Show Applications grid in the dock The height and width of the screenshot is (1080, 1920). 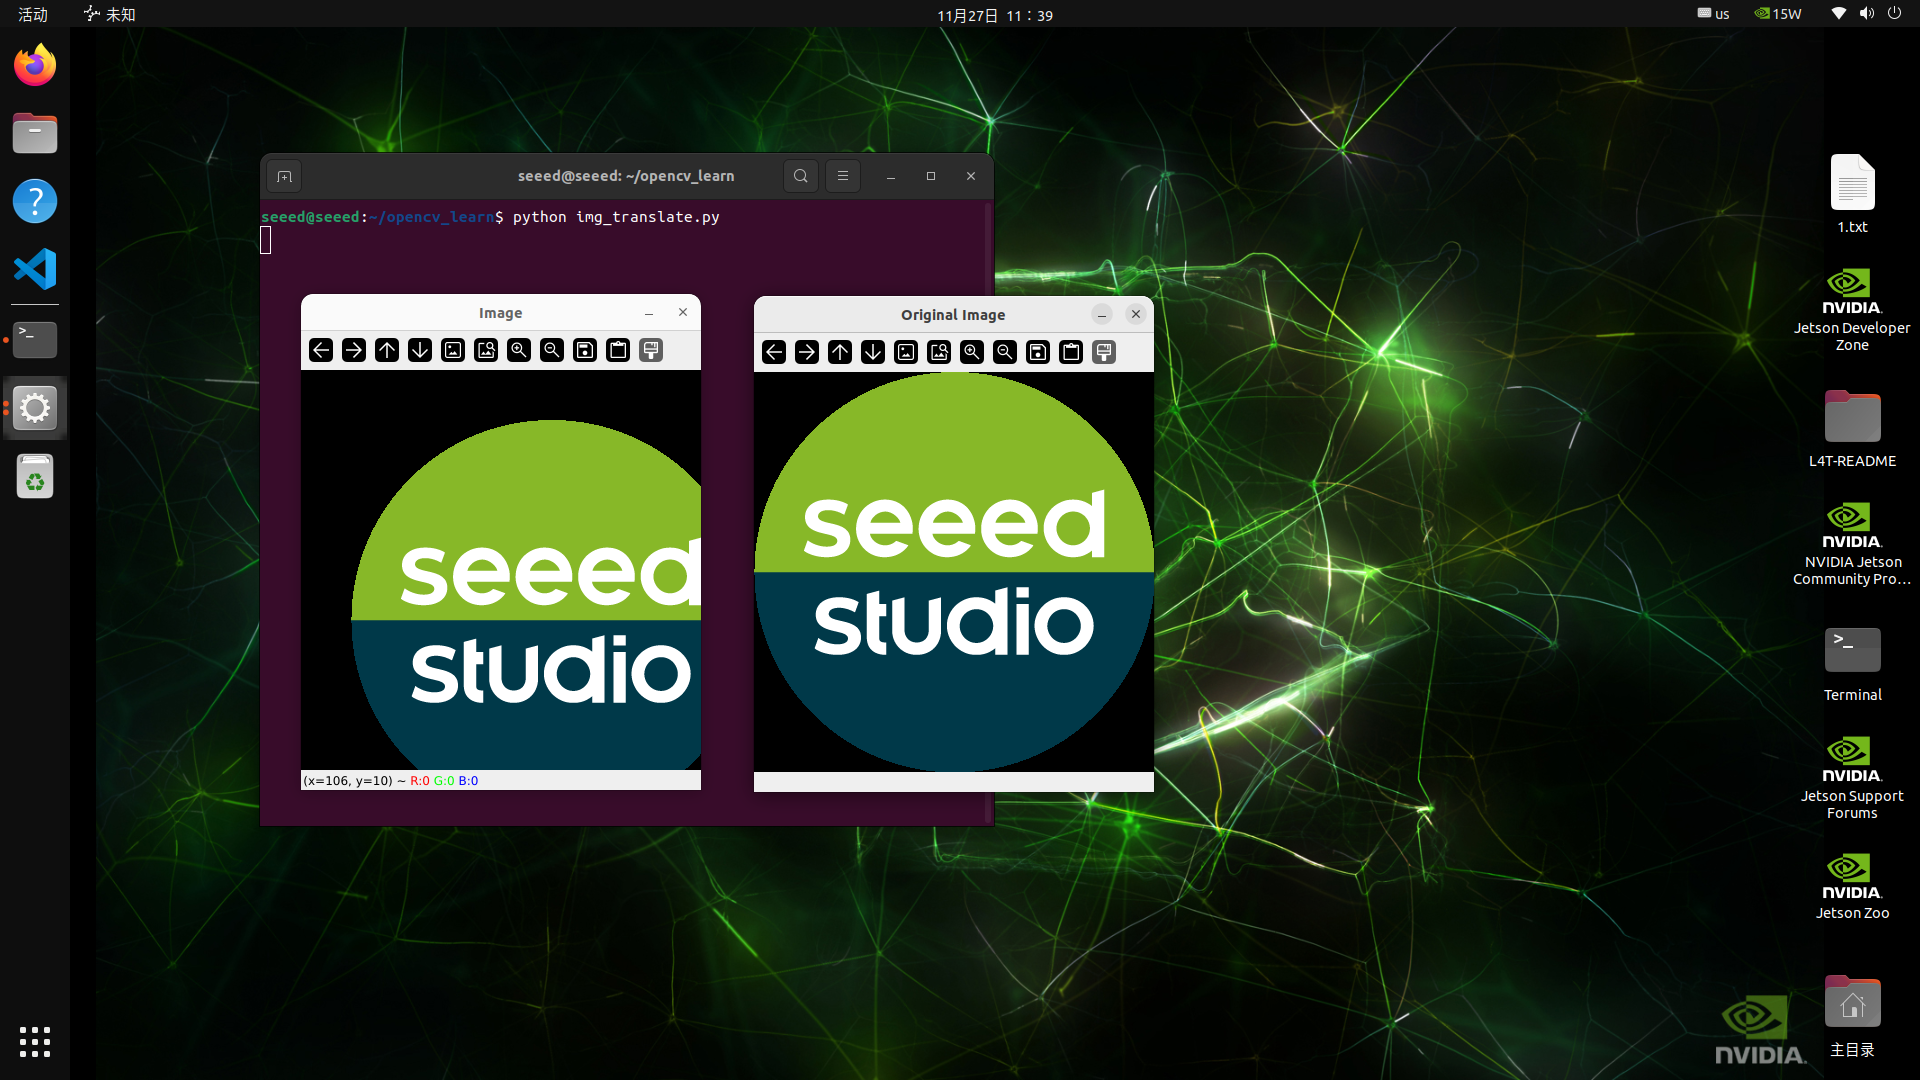coord(35,1042)
